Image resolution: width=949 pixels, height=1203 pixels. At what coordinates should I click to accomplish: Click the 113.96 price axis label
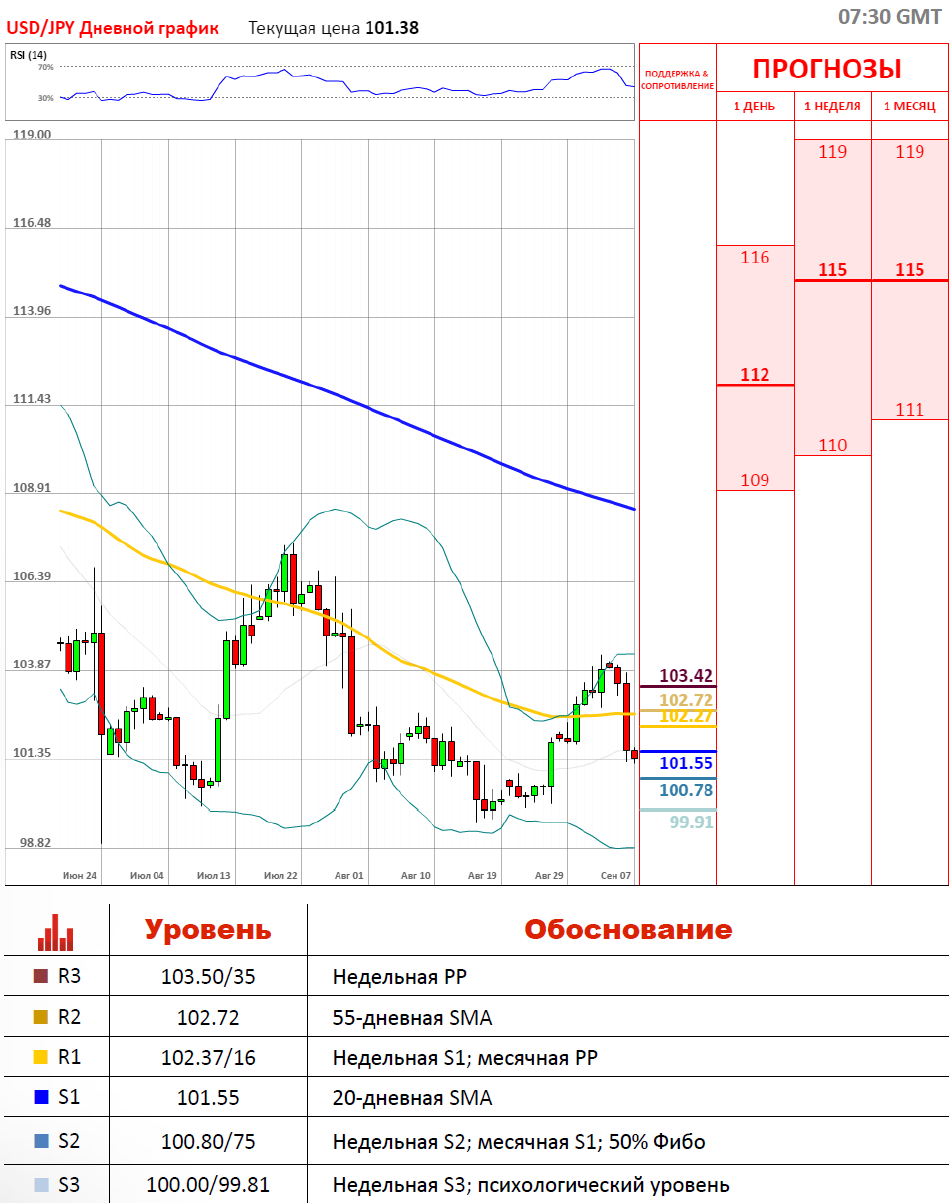click(31, 311)
